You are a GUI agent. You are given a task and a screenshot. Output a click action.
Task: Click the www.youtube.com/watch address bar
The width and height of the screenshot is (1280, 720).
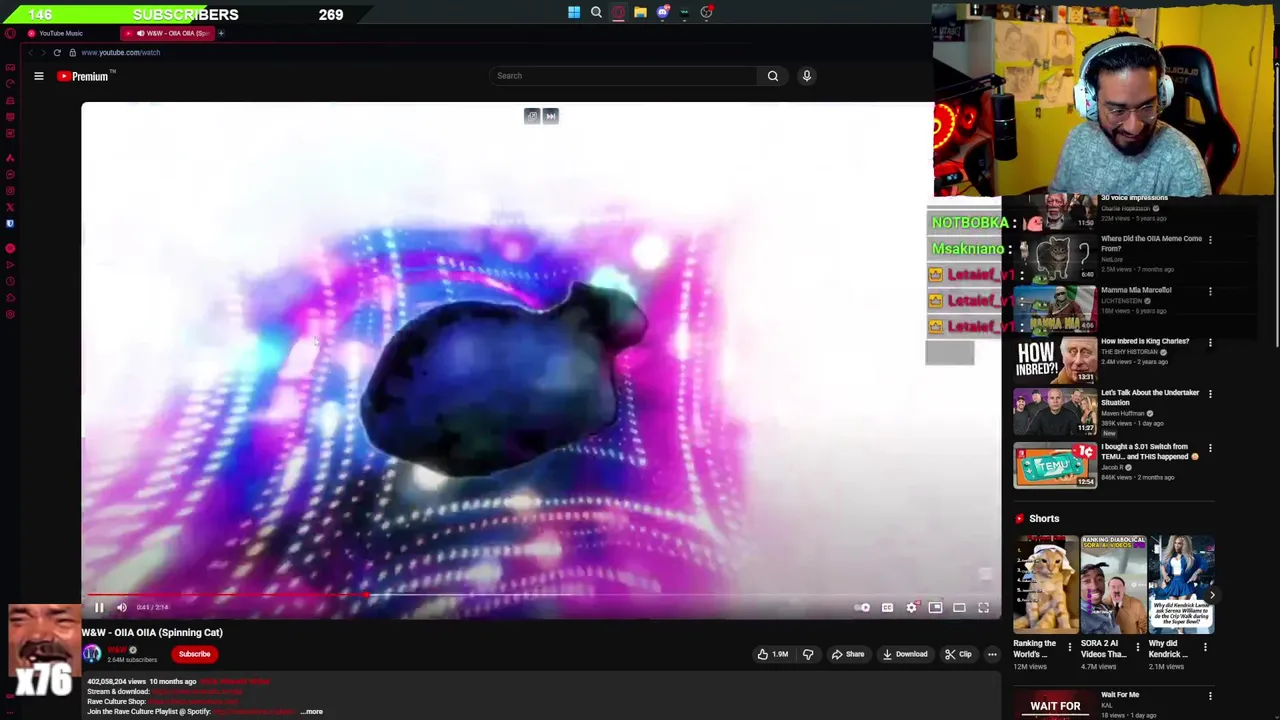pyautogui.click(x=120, y=52)
